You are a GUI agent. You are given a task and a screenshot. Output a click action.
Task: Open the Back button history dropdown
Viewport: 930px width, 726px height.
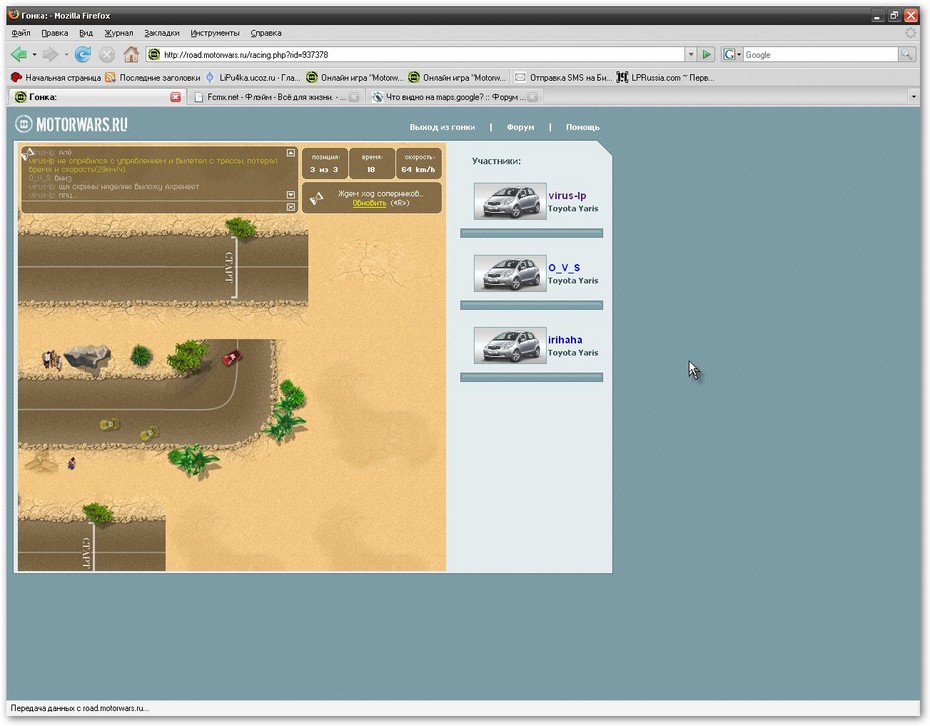(34, 55)
